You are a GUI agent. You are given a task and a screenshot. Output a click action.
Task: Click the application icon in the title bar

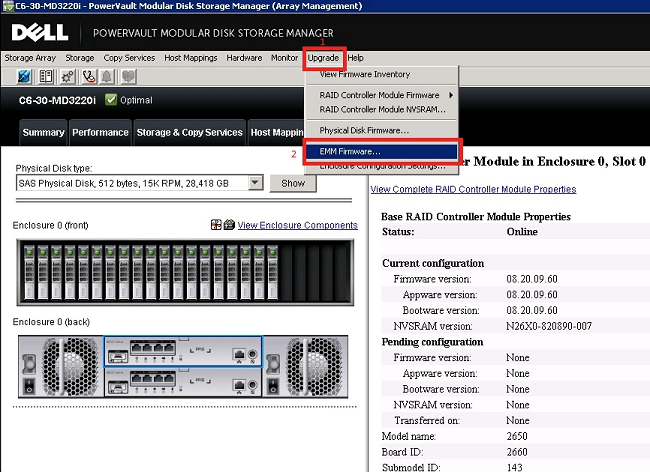[7, 6]
